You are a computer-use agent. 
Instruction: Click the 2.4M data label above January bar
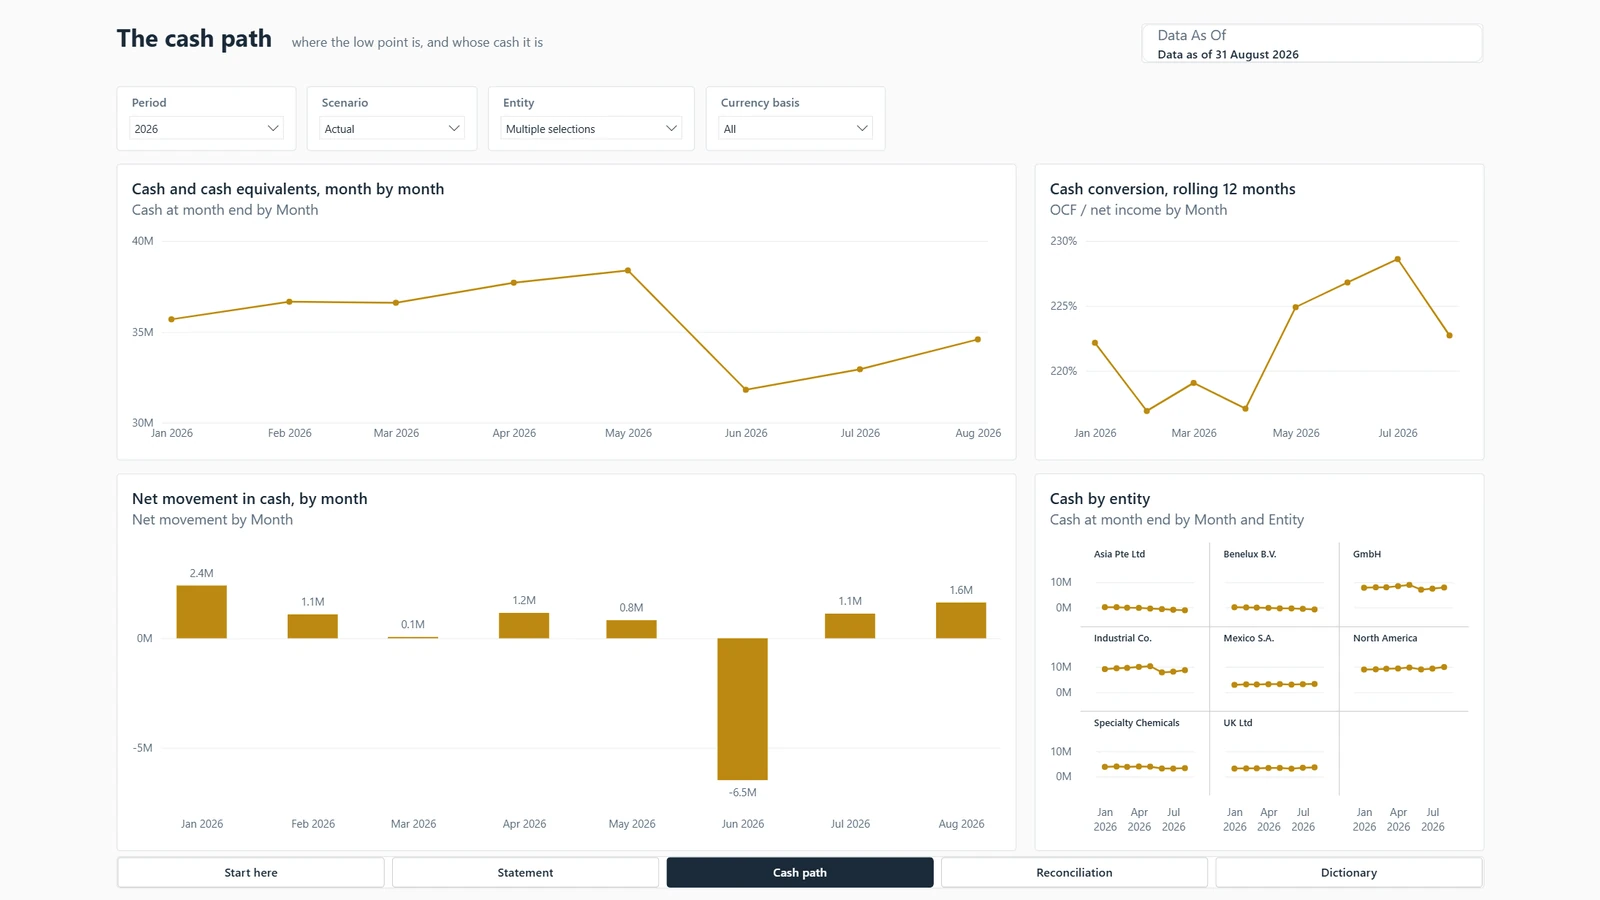[x=201, y=573]
